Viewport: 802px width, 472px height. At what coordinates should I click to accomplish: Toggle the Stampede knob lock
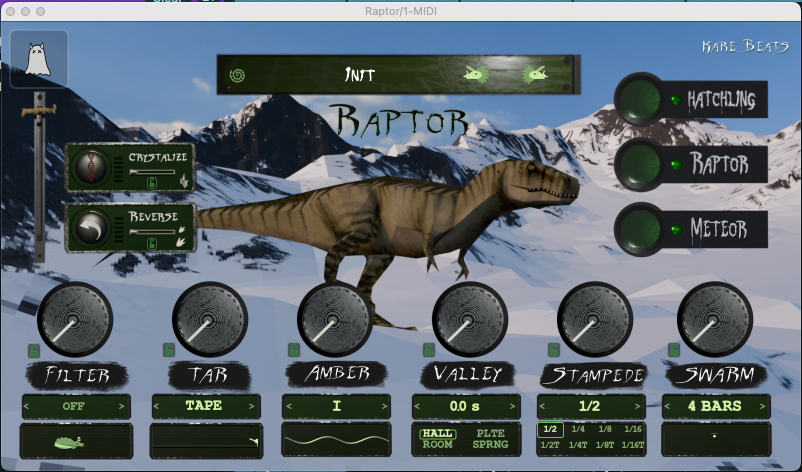pyautogui.click(x=554, y=350)
